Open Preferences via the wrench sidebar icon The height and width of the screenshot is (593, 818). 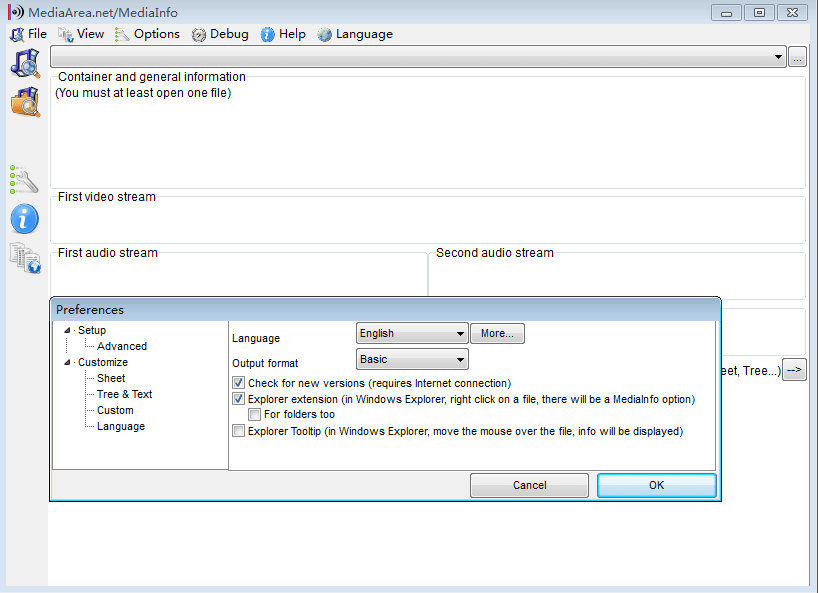25,179
